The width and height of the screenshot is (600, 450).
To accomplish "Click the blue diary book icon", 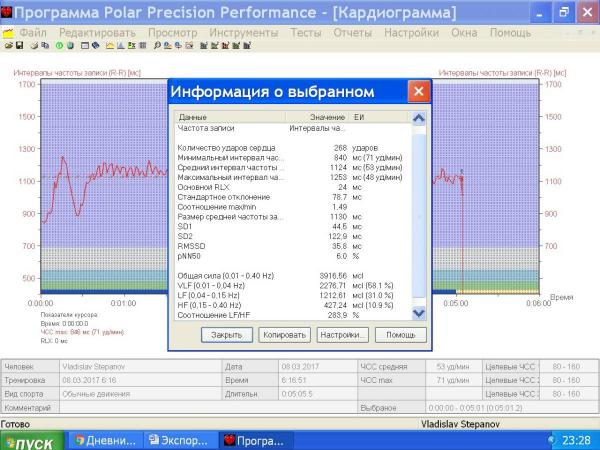I will coord(96,46).
